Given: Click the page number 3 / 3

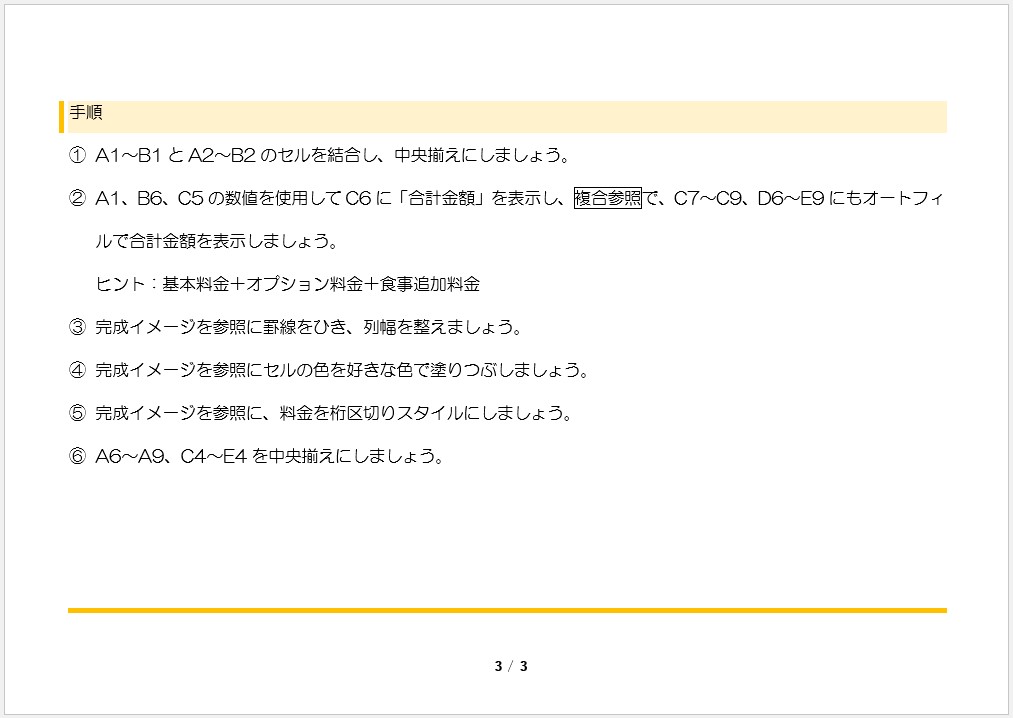Looking at the screenshot, I should point(511,666).
